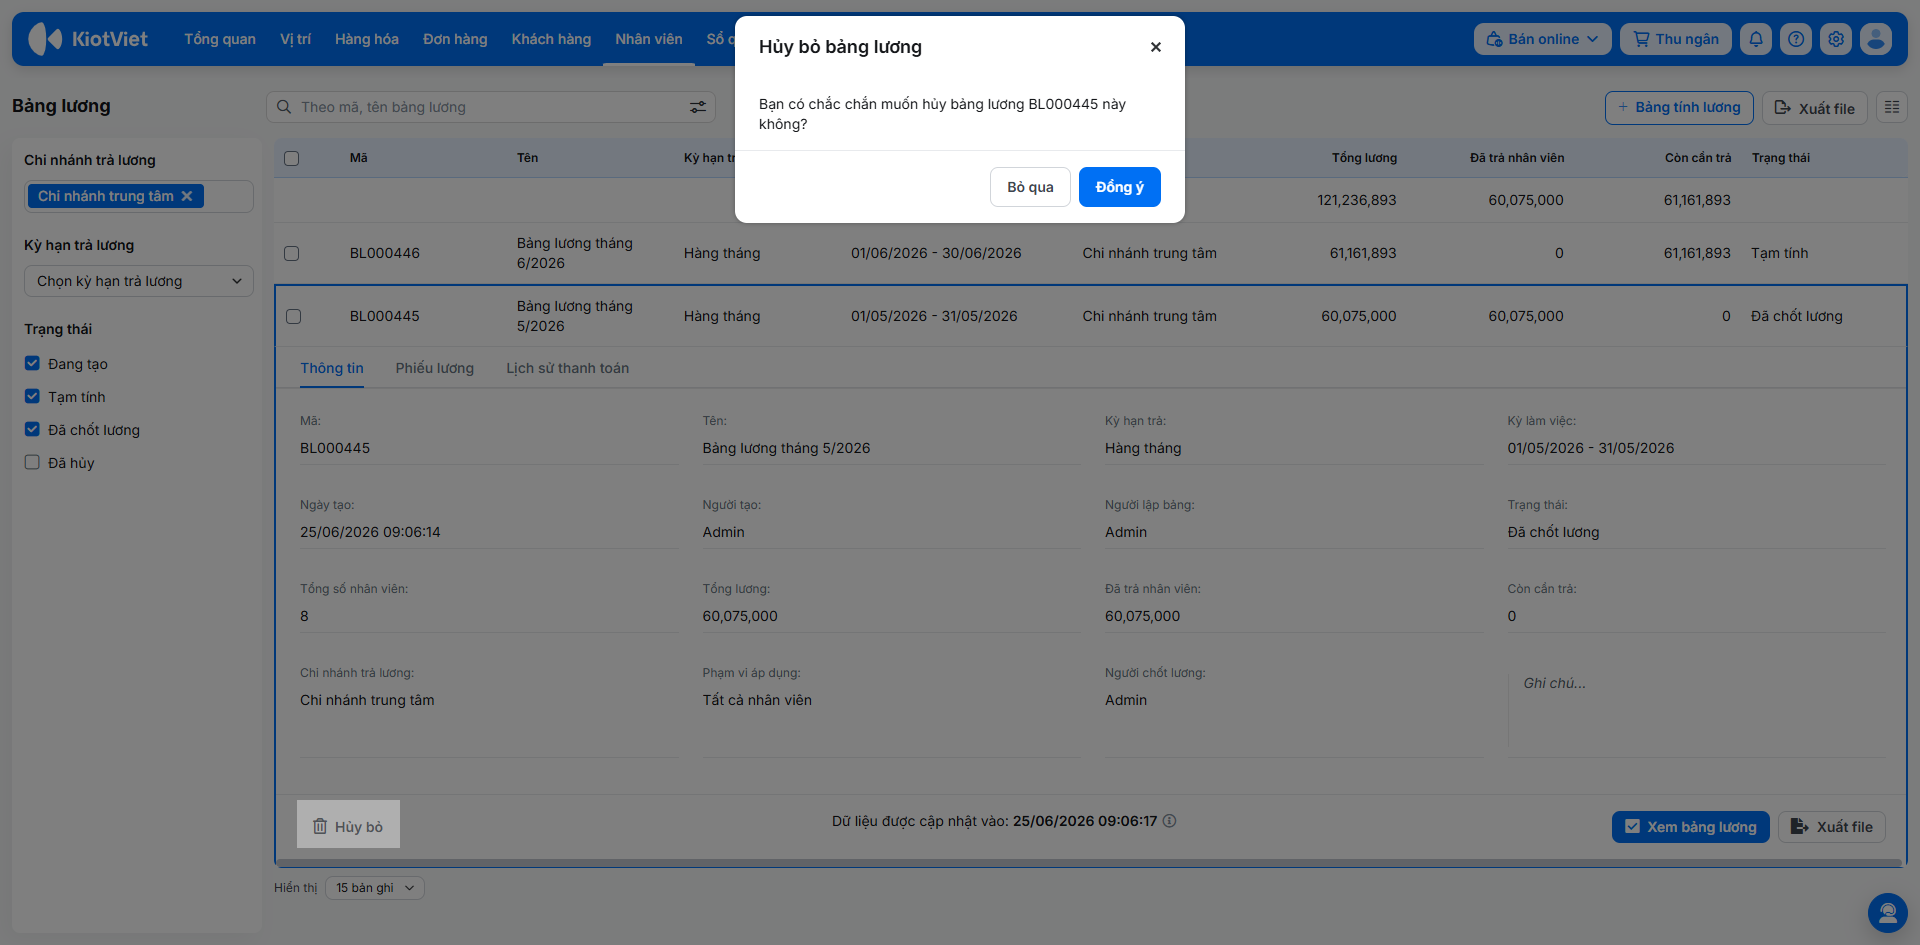Open the Đơn hàng menu
The image size is (1920, 945).
(455, 39)
